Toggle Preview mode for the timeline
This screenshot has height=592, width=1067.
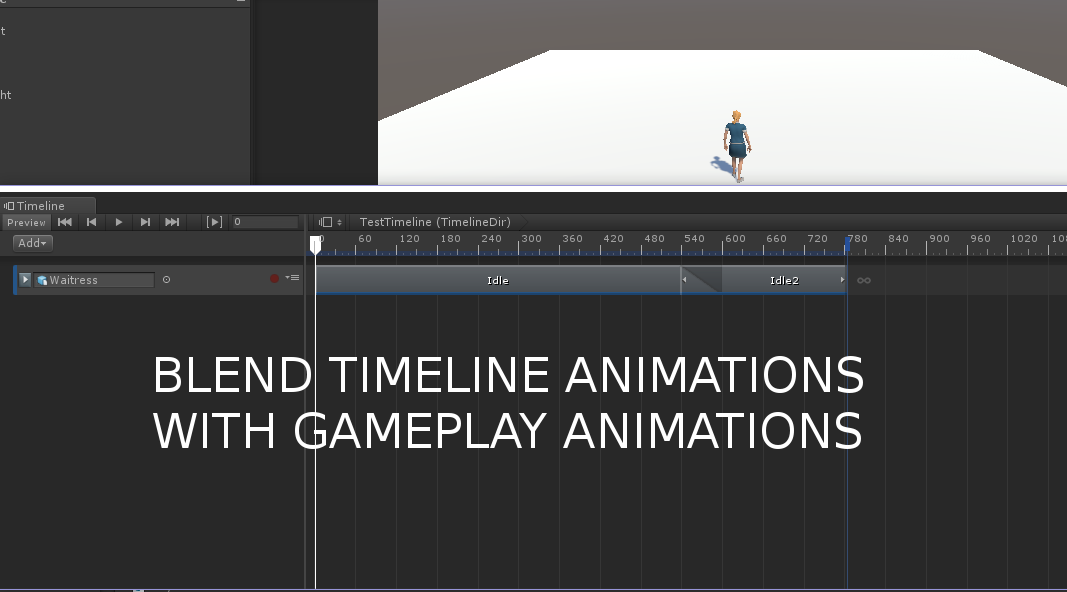(26, 222)
